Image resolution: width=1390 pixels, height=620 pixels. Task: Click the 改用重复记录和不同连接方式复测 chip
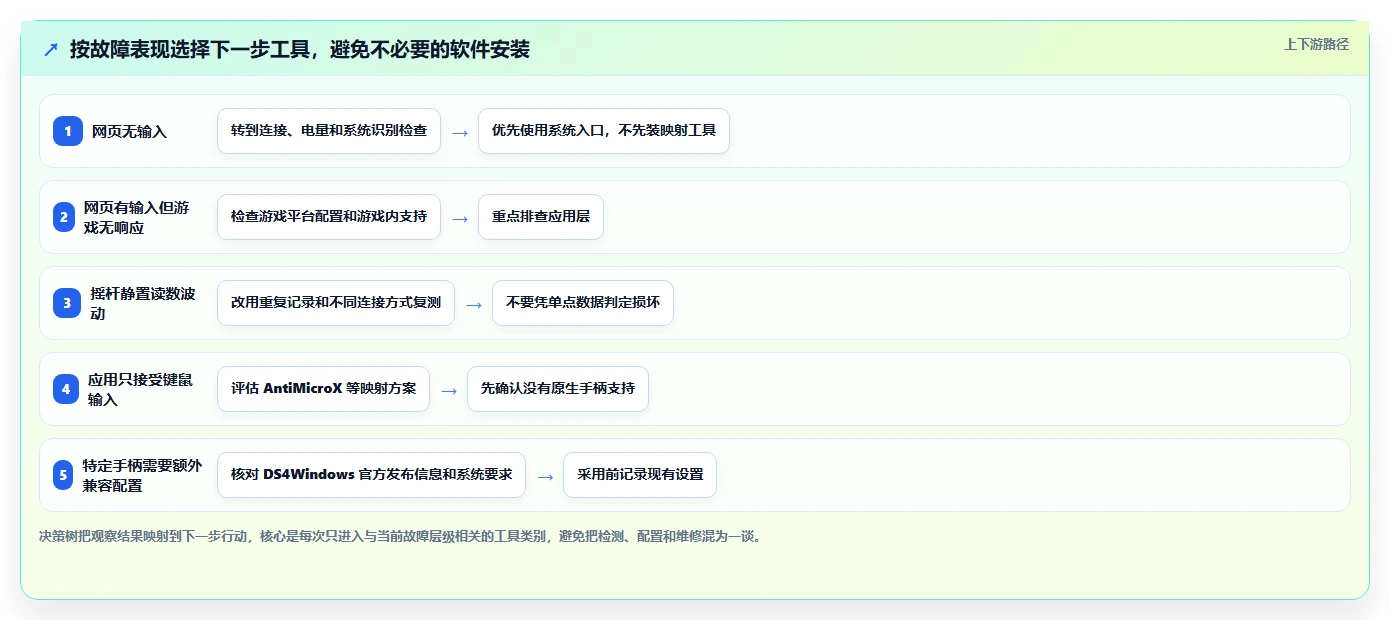click(x=336, y=303)
